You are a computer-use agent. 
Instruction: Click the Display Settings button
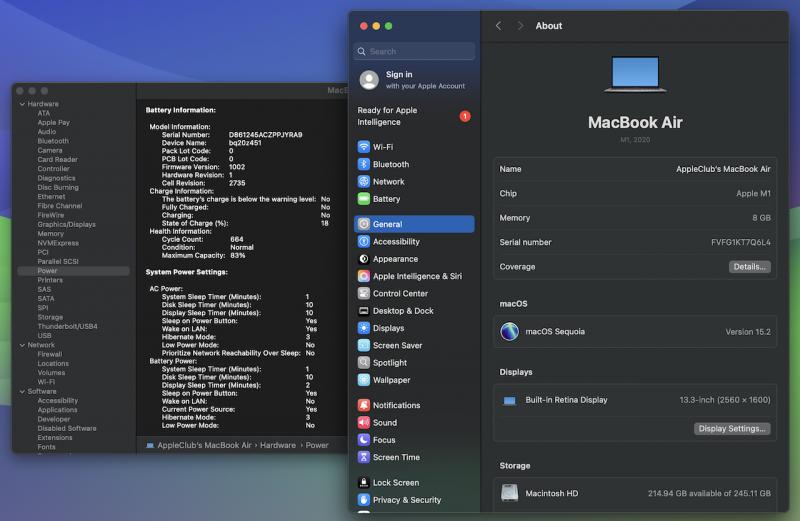pyautogui.click(x=732, y=429)
